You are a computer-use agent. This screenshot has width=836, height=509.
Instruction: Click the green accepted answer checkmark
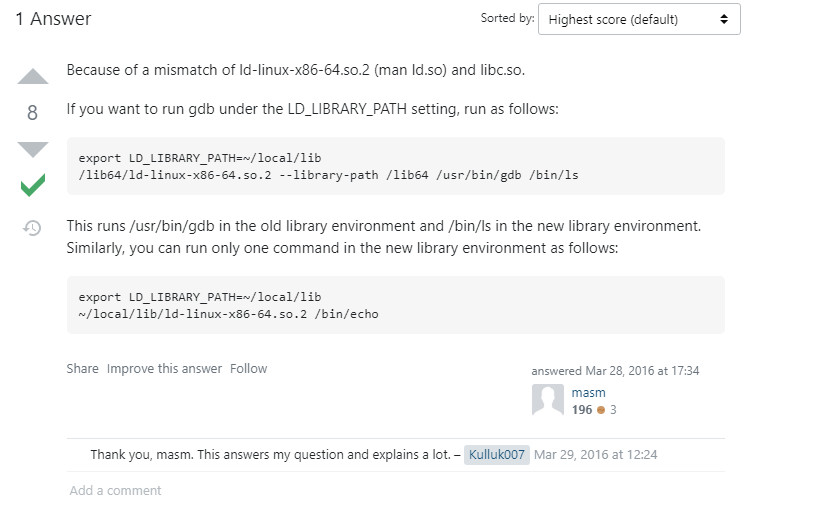coord(33,185)
